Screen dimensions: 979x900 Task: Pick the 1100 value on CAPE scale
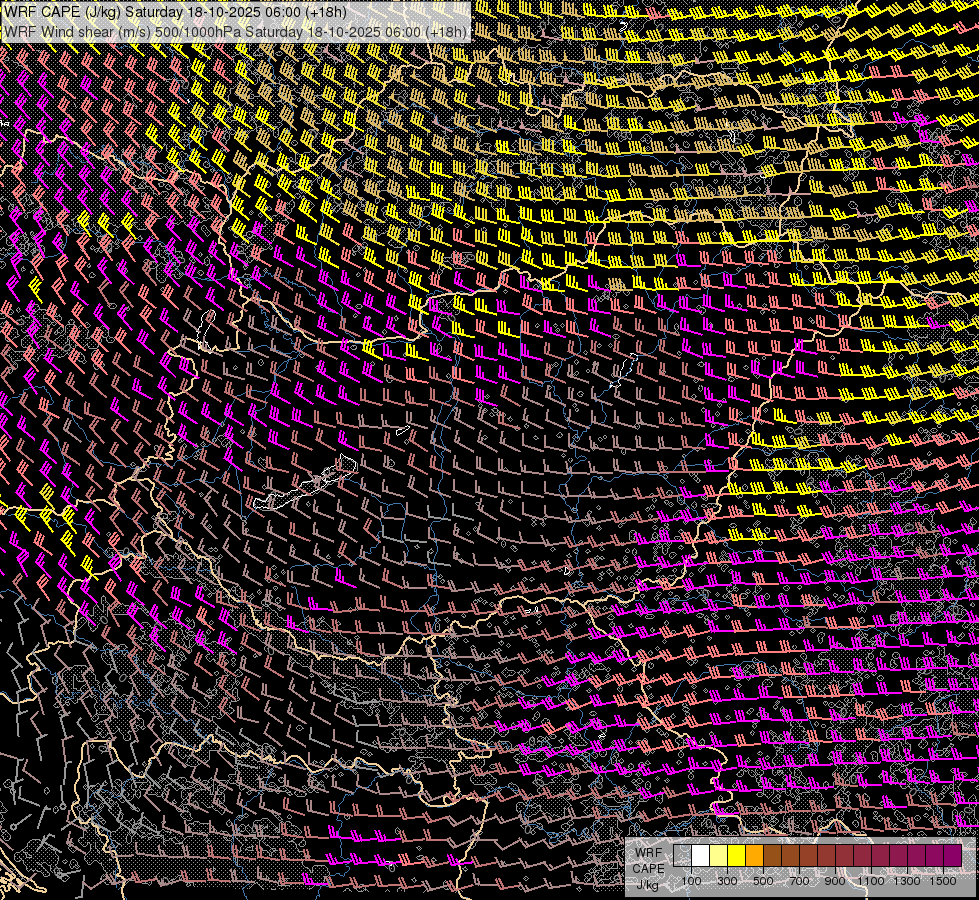coord(872,881)
